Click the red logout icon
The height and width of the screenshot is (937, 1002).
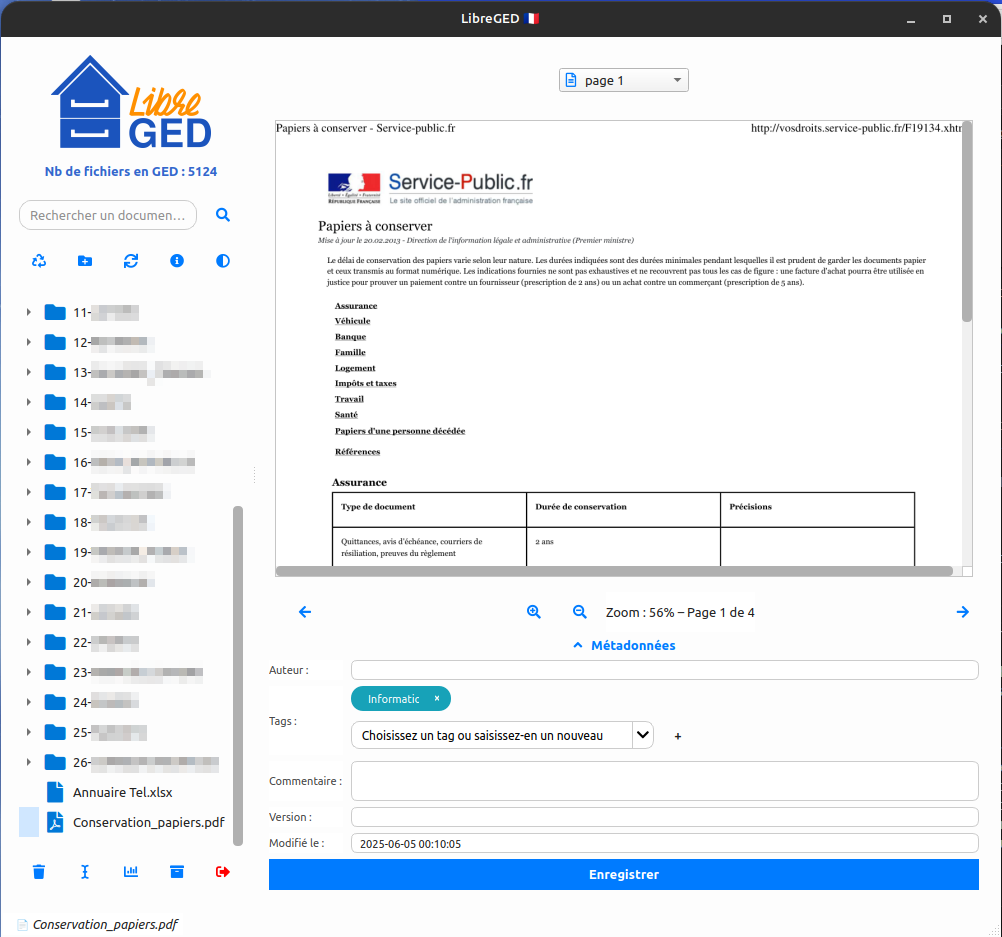pos(223,872)
